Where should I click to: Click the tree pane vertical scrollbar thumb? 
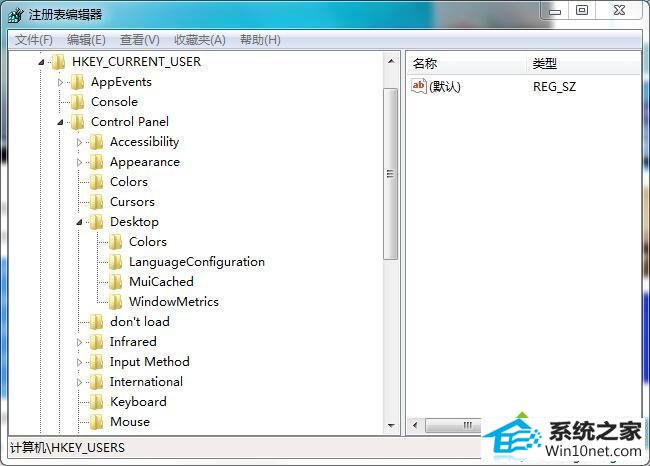390,174
